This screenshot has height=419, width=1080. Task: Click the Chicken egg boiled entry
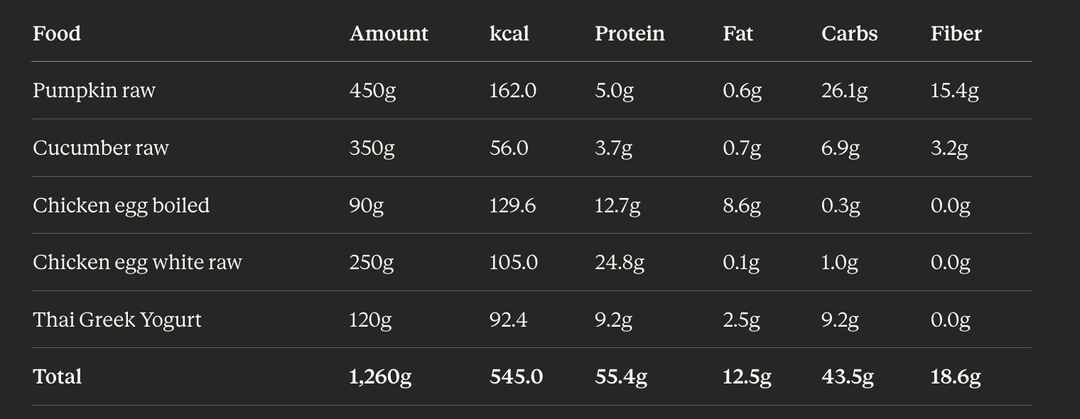point(121,205)
